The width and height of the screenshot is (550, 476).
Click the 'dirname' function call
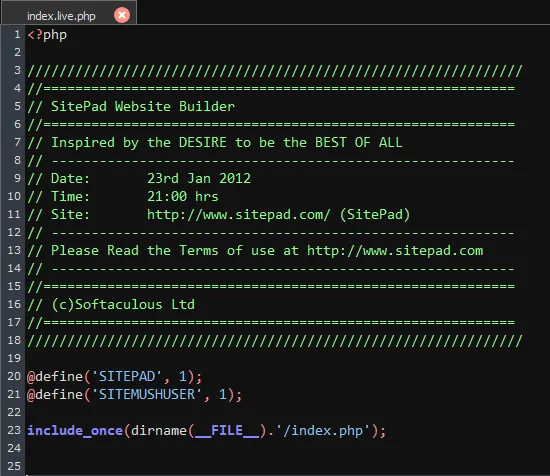pos(159,430)
